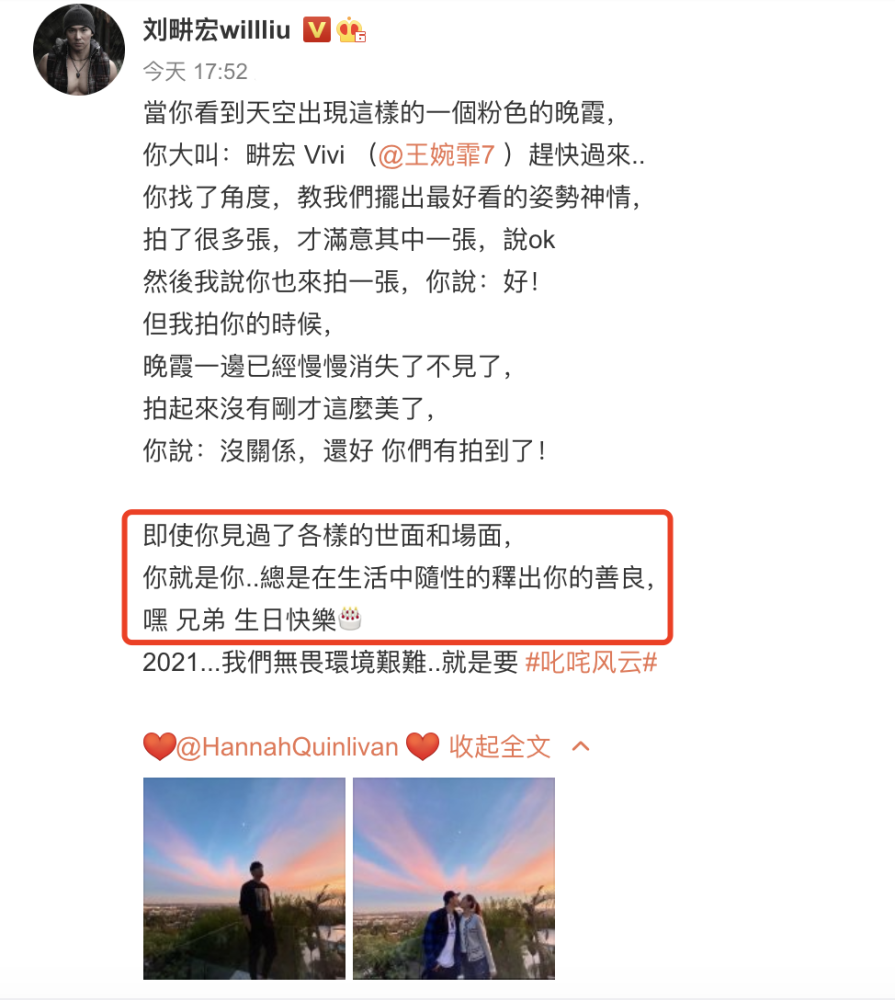Click the red heart before @HannahQuinlivan
This screenshot has height=1000, width=895.
pos(159,747)
